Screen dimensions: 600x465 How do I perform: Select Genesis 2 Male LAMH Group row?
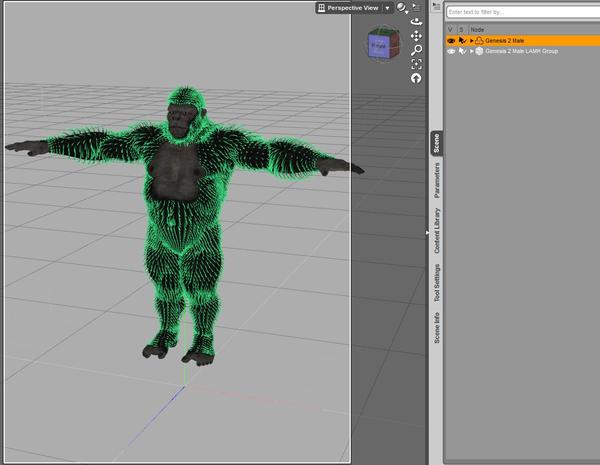(523, 51)
